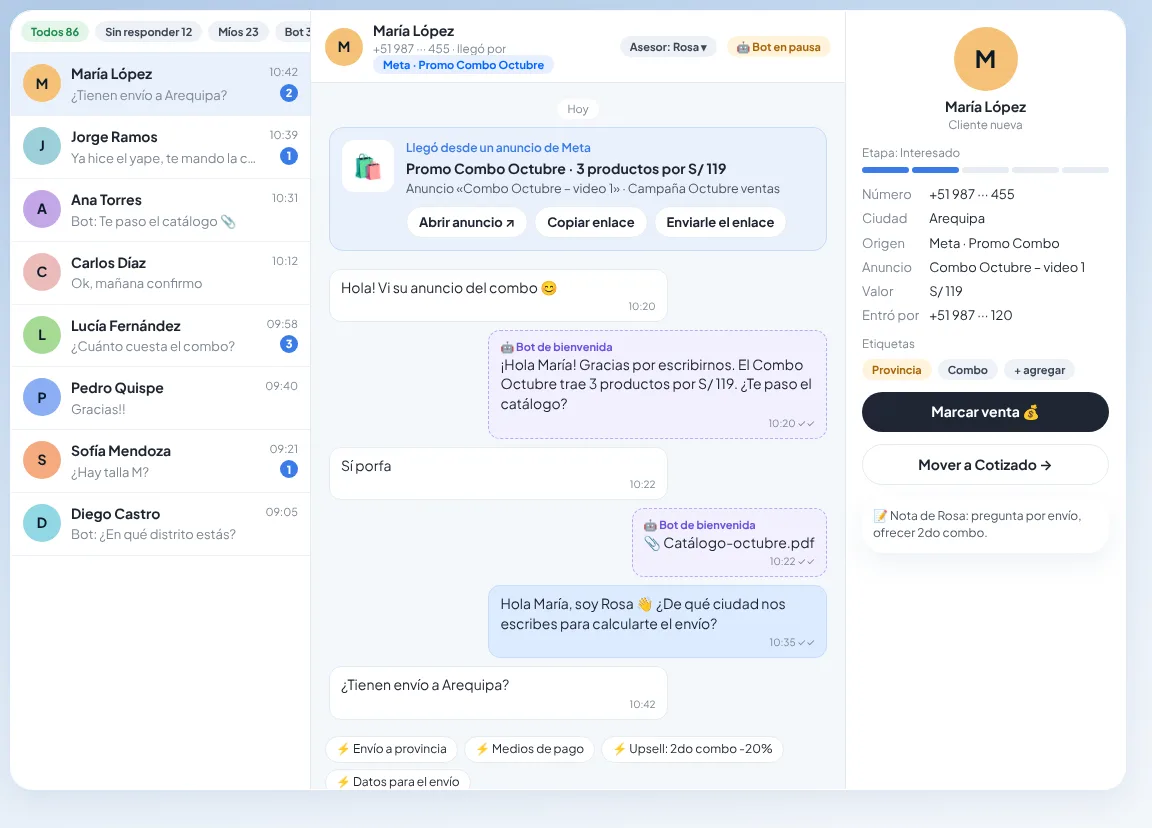Insert Envío a provincia quick reply
Viewport: 1152px width, 828px height.
(392, 749)
